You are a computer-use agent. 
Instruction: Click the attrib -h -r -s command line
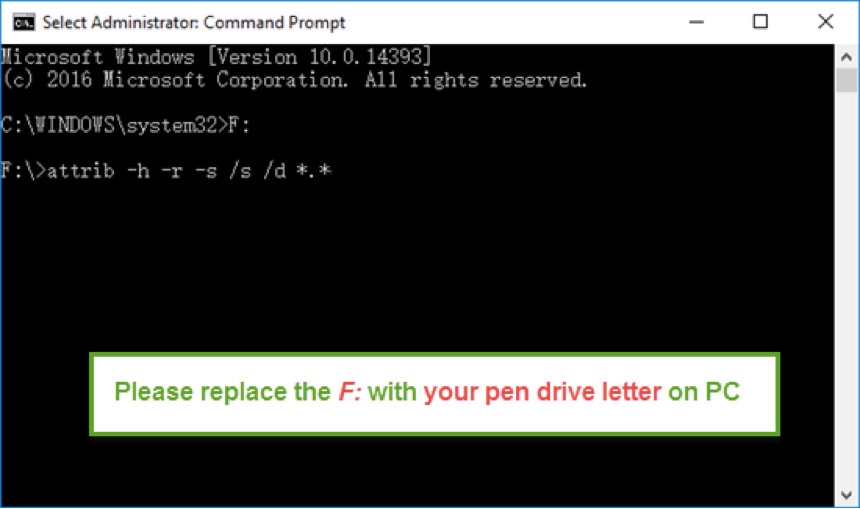(x=166, y=171)
